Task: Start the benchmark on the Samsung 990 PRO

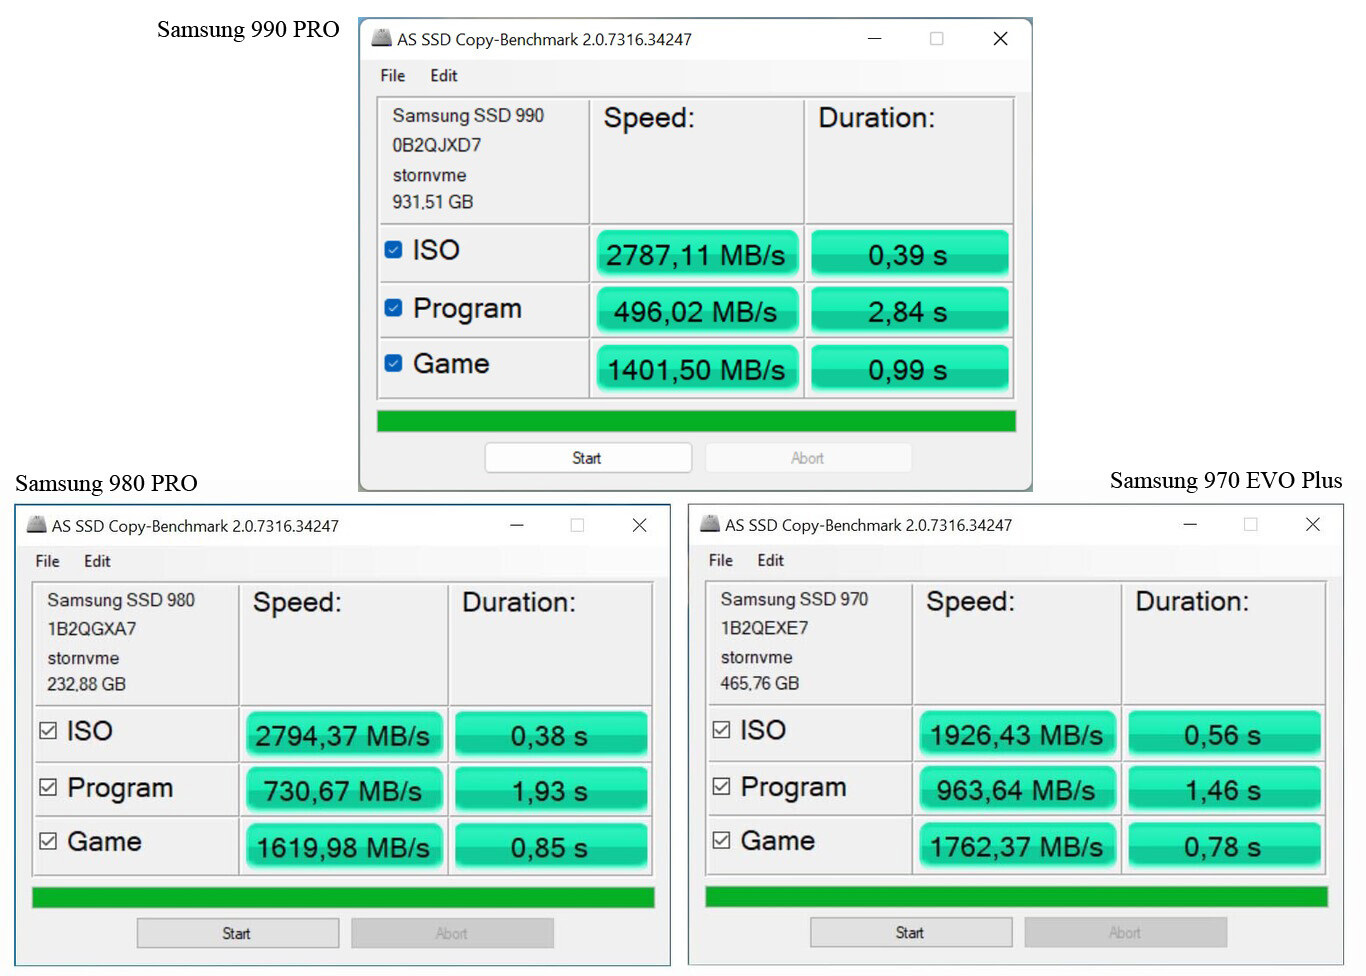Action: [x=588, y=457]
